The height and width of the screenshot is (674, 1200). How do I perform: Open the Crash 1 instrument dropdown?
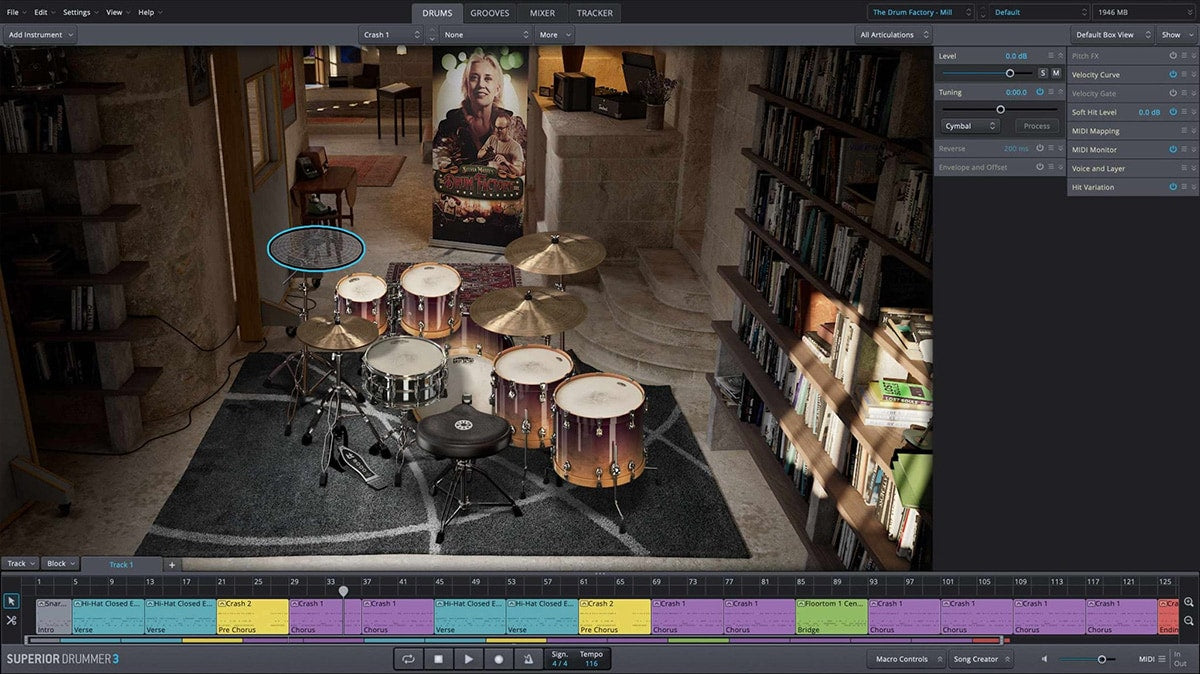(391, 35)
